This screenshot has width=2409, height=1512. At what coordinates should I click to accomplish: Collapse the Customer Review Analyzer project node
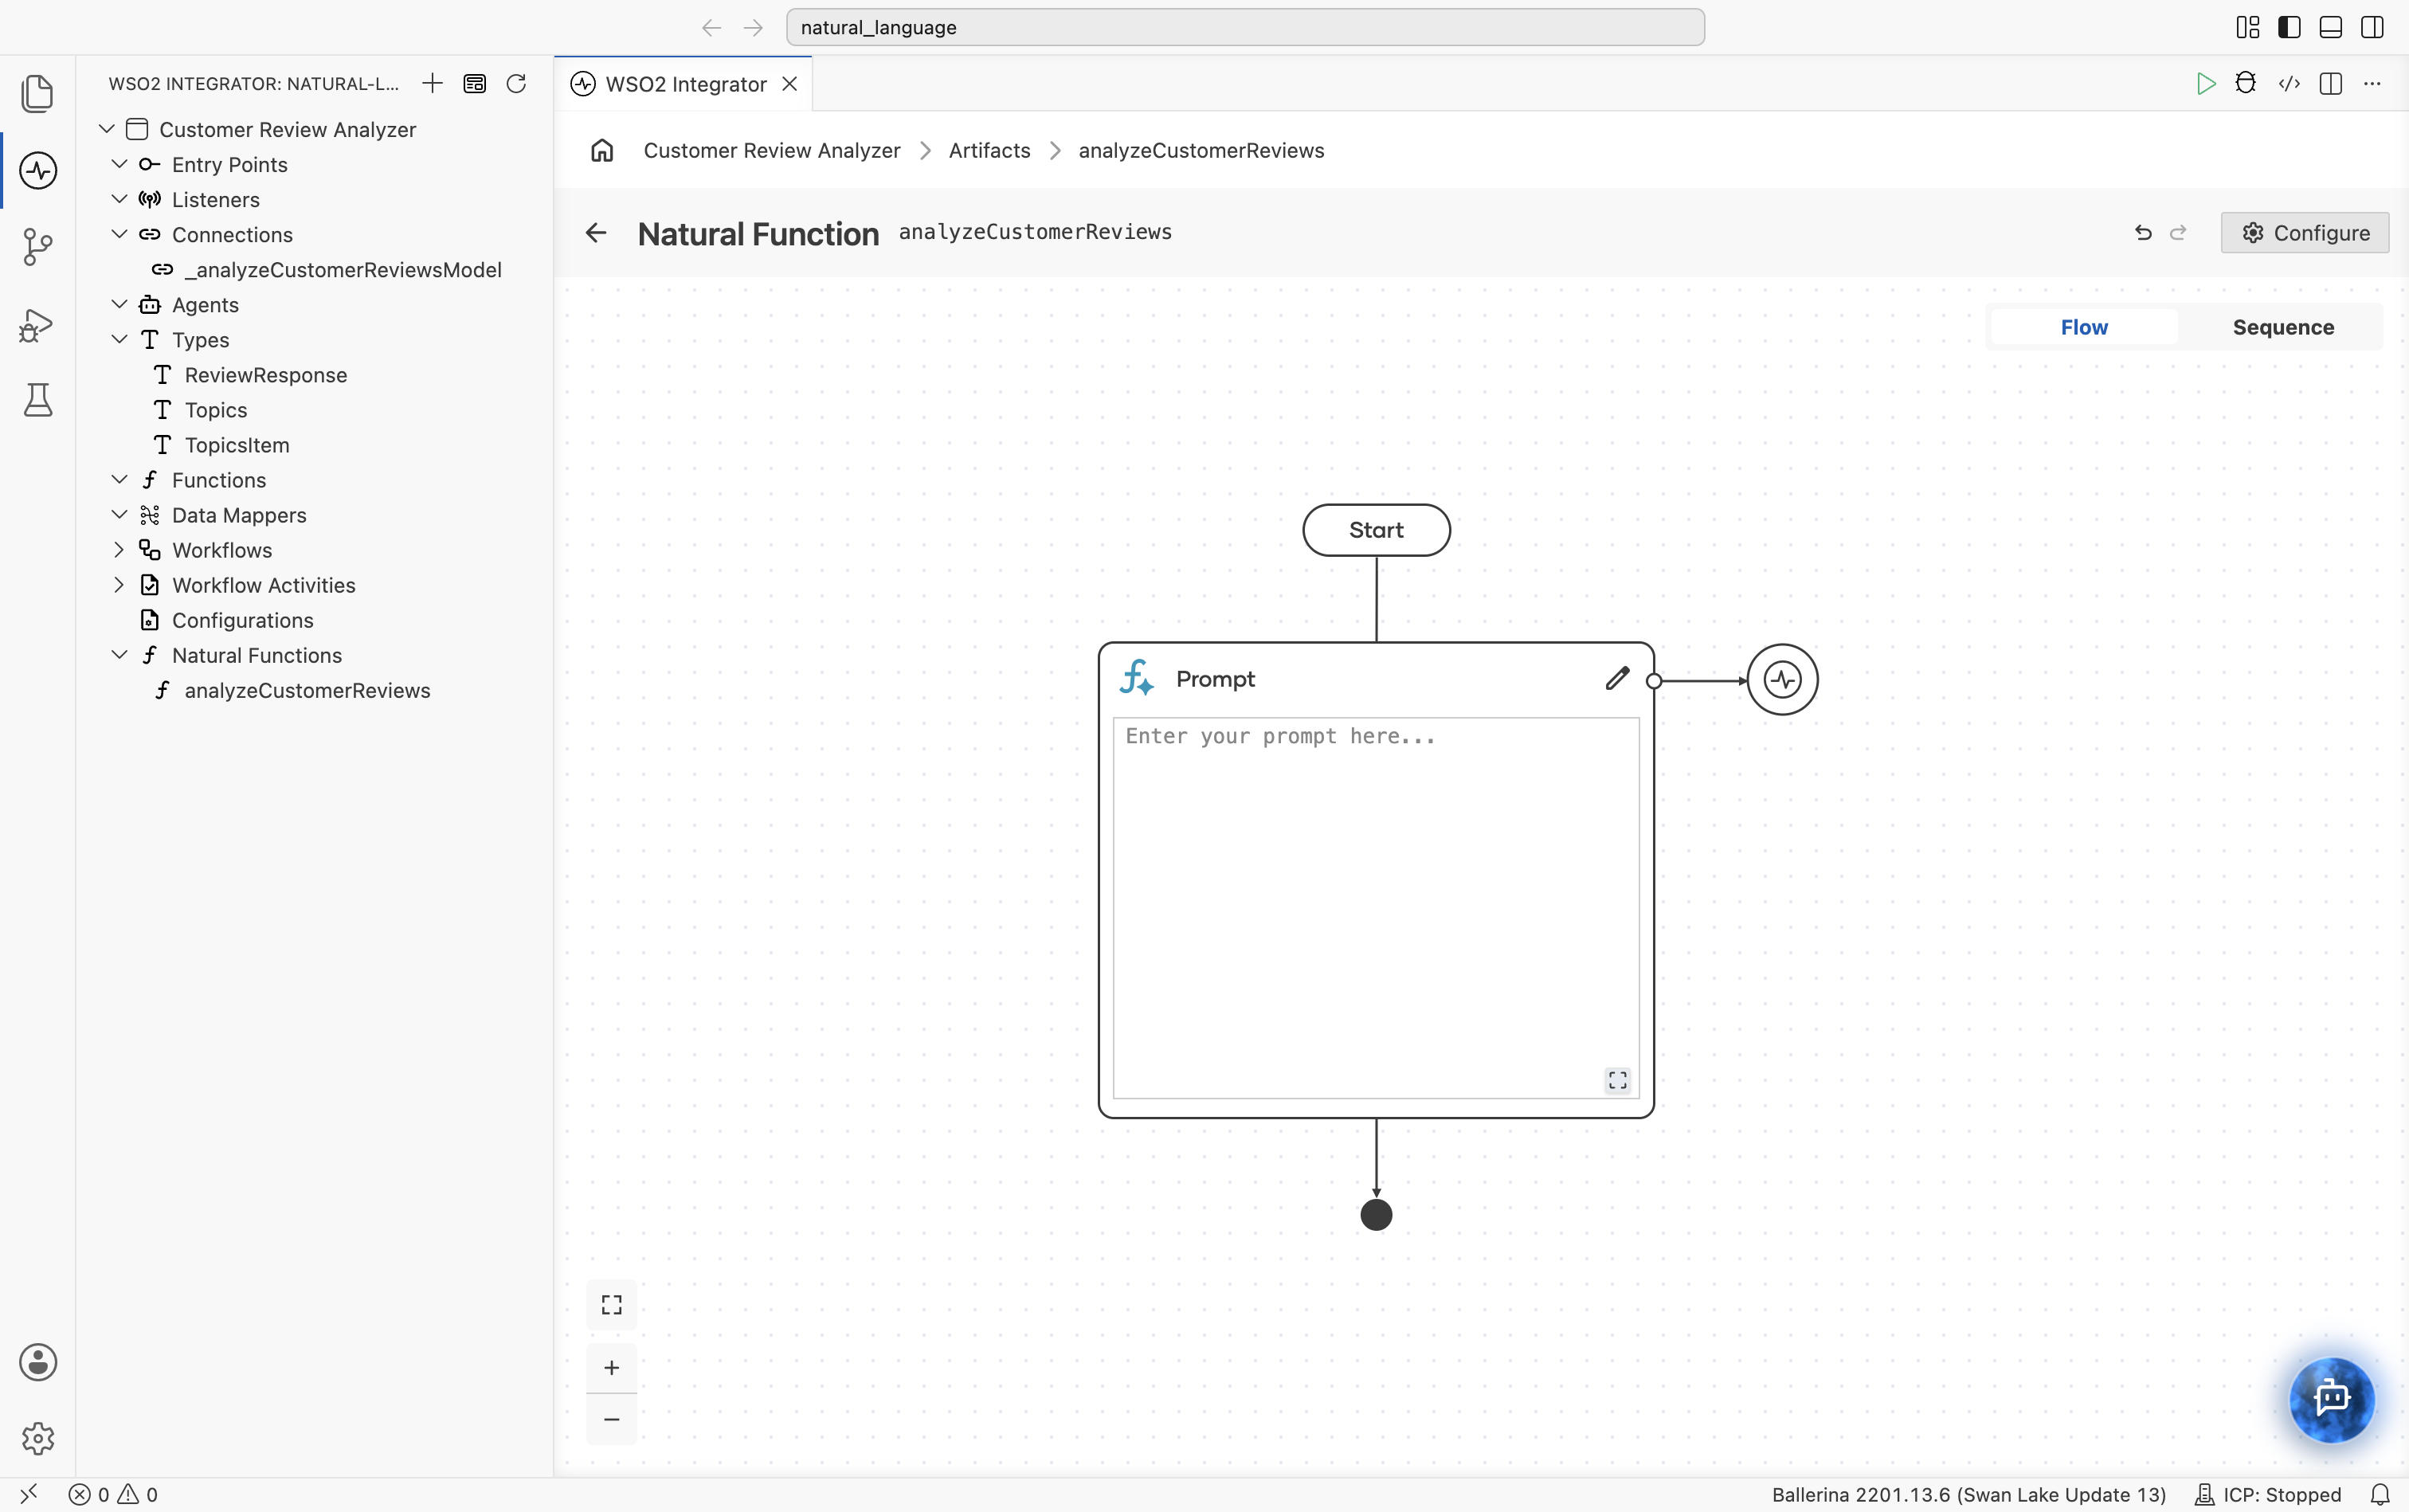[107, 129]
